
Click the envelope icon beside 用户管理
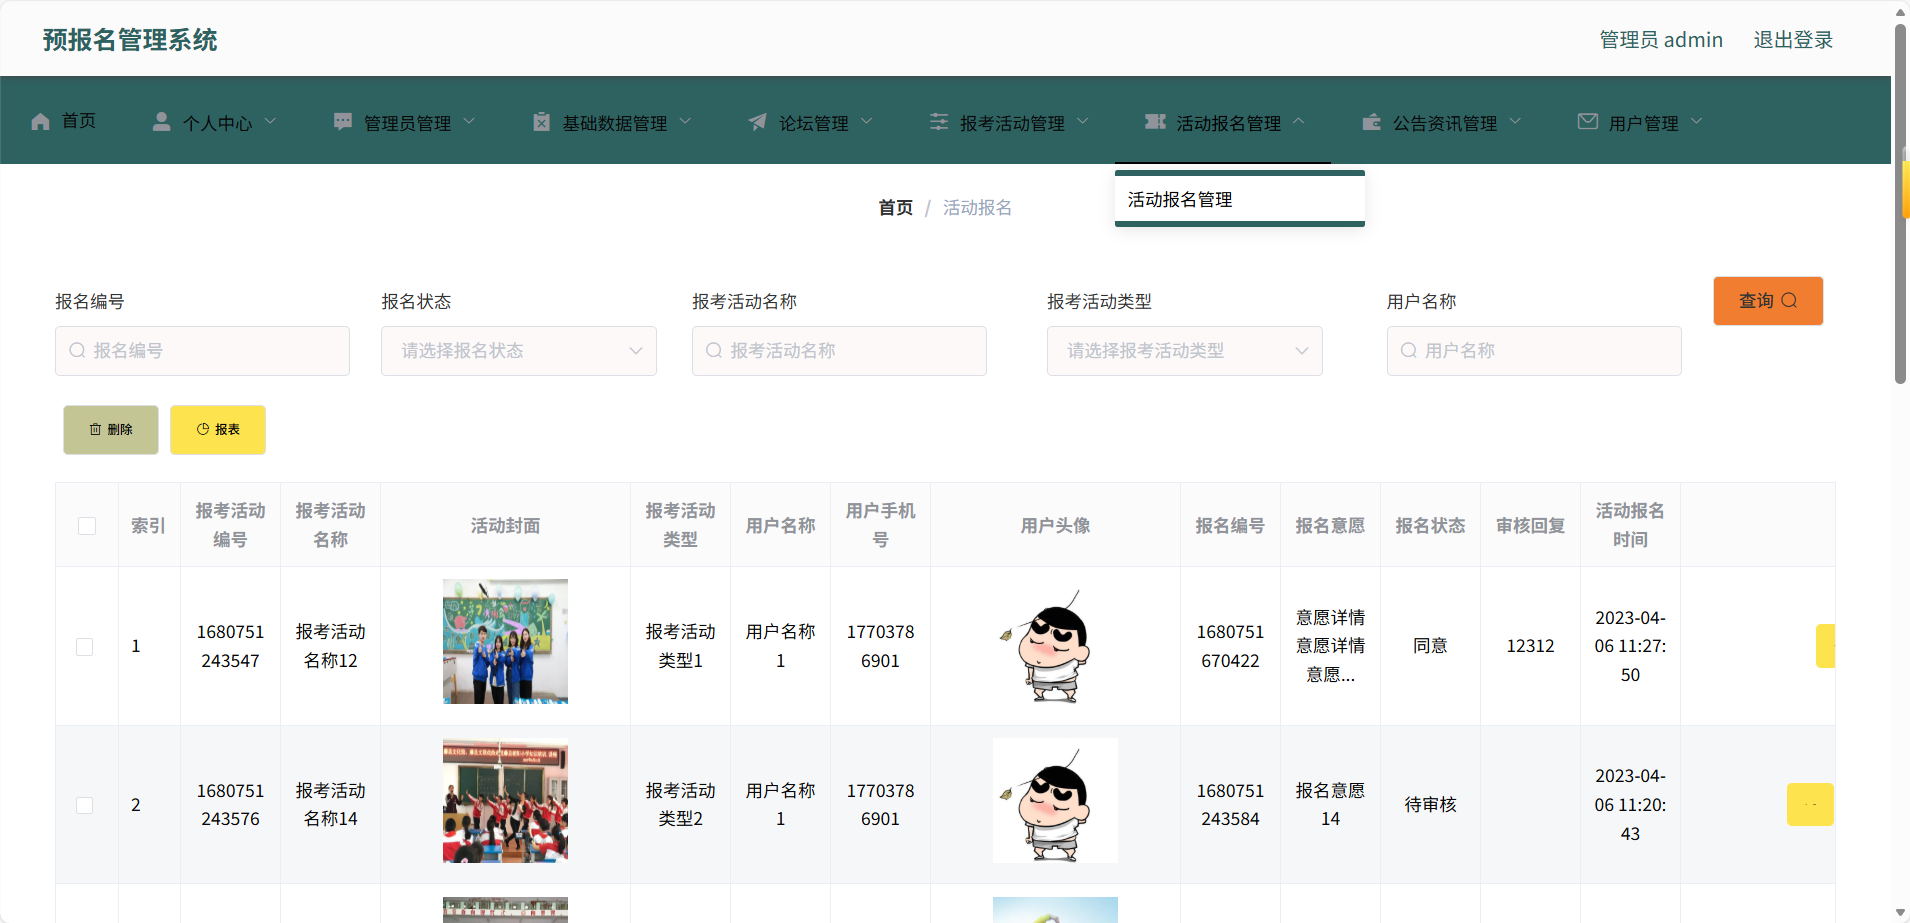tap(1588, 122)
